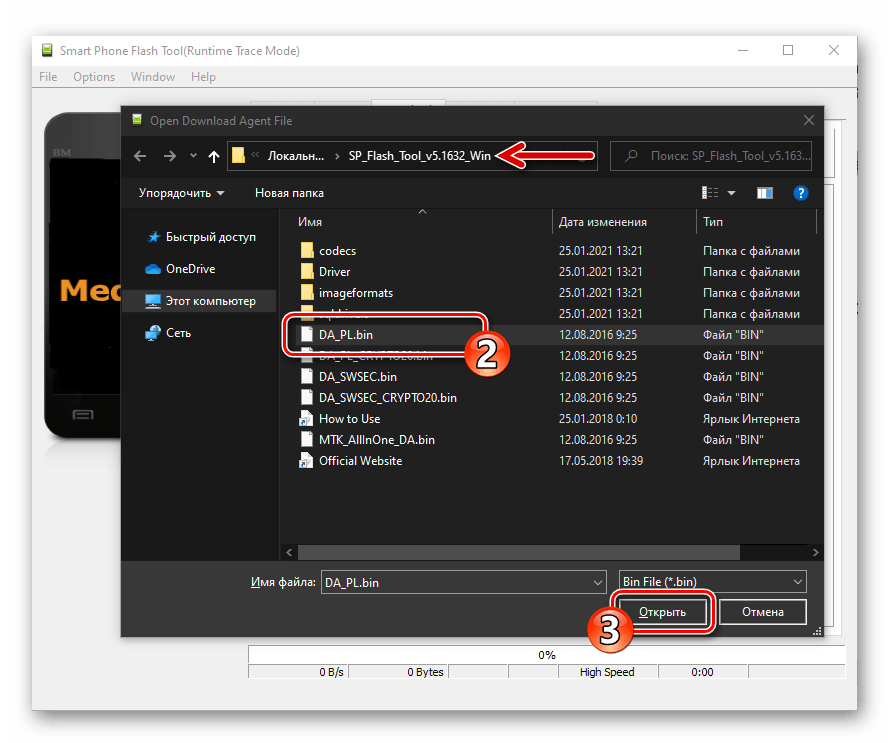Click type Ярлык Интернета in Official Website row
Screen dimensions: 890x743
click(x=751, y=460)
